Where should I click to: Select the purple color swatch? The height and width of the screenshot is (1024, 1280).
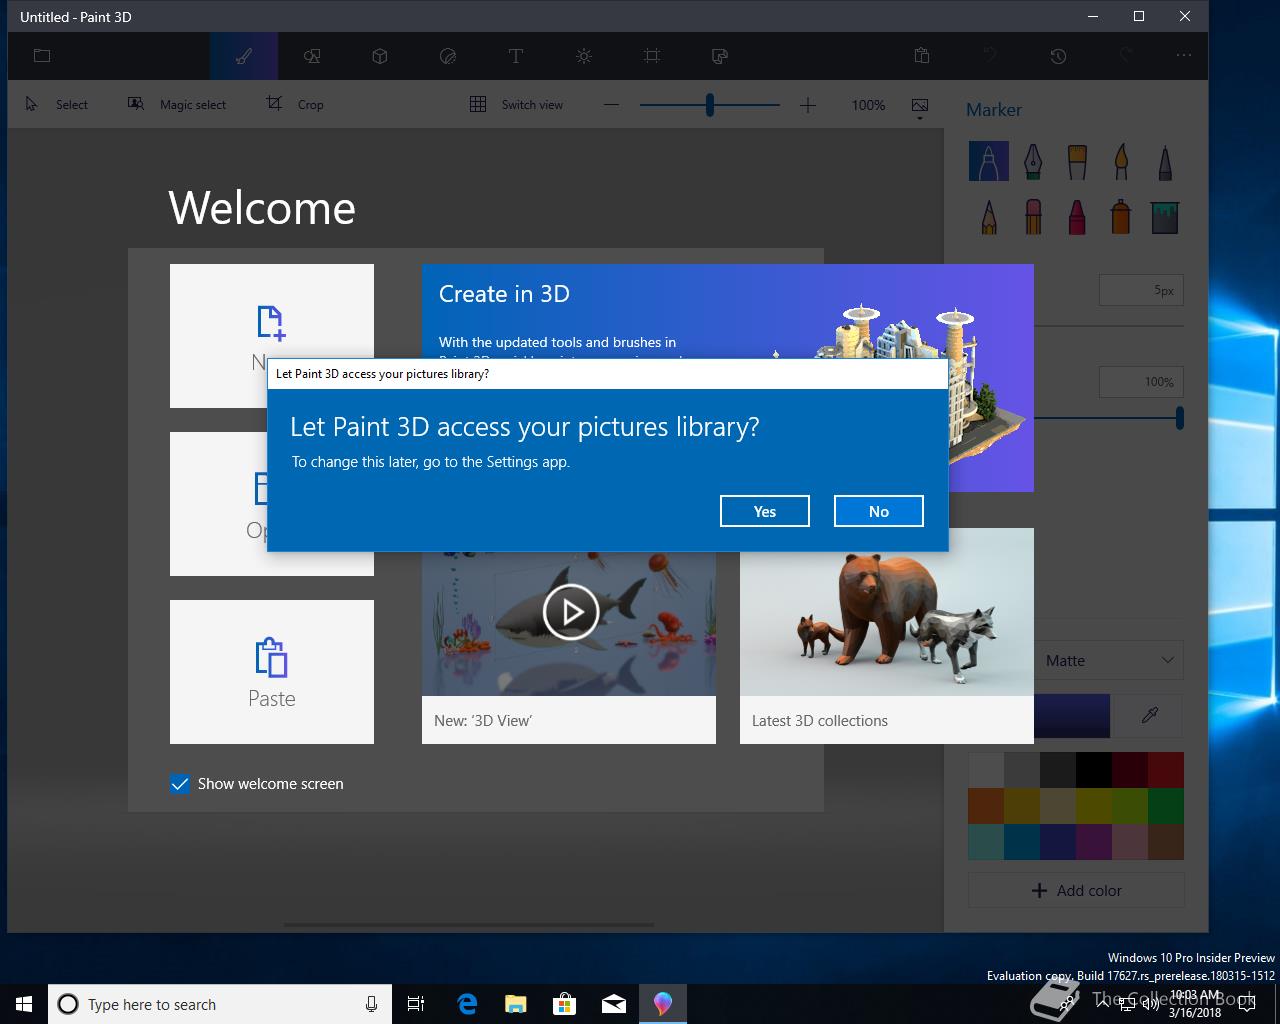click(1093, 842)
